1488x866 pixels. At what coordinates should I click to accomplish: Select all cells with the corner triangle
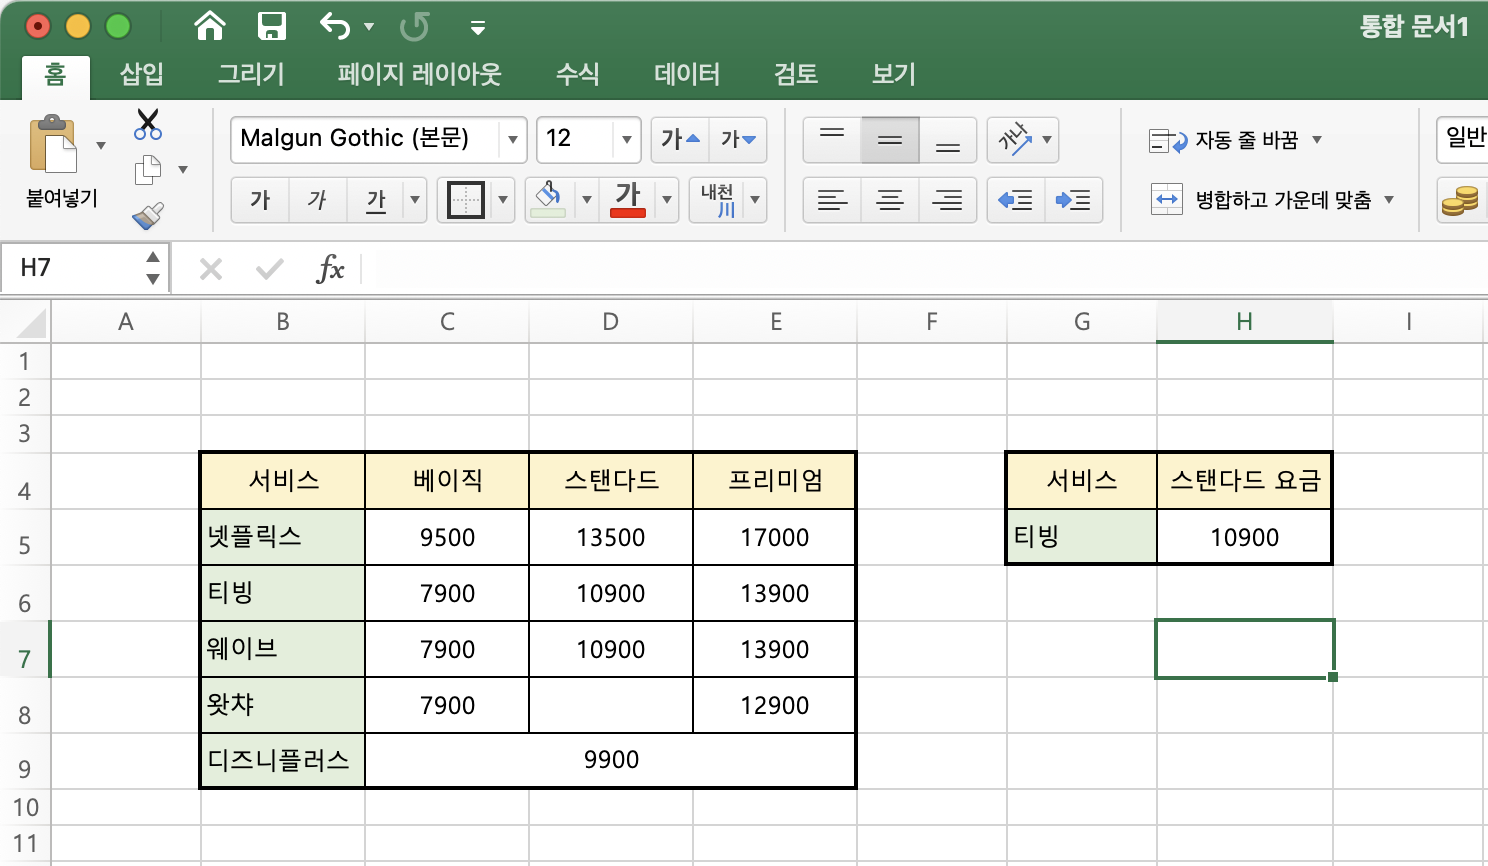[31, 324]
